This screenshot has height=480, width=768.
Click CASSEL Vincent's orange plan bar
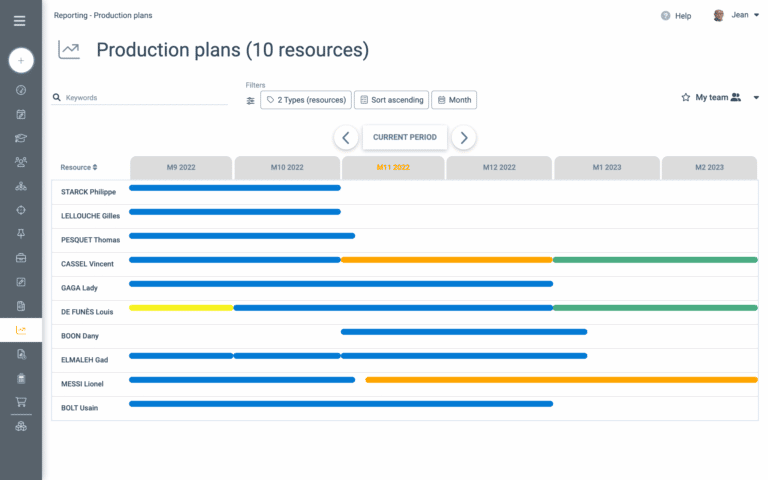(x=447, y=260)
